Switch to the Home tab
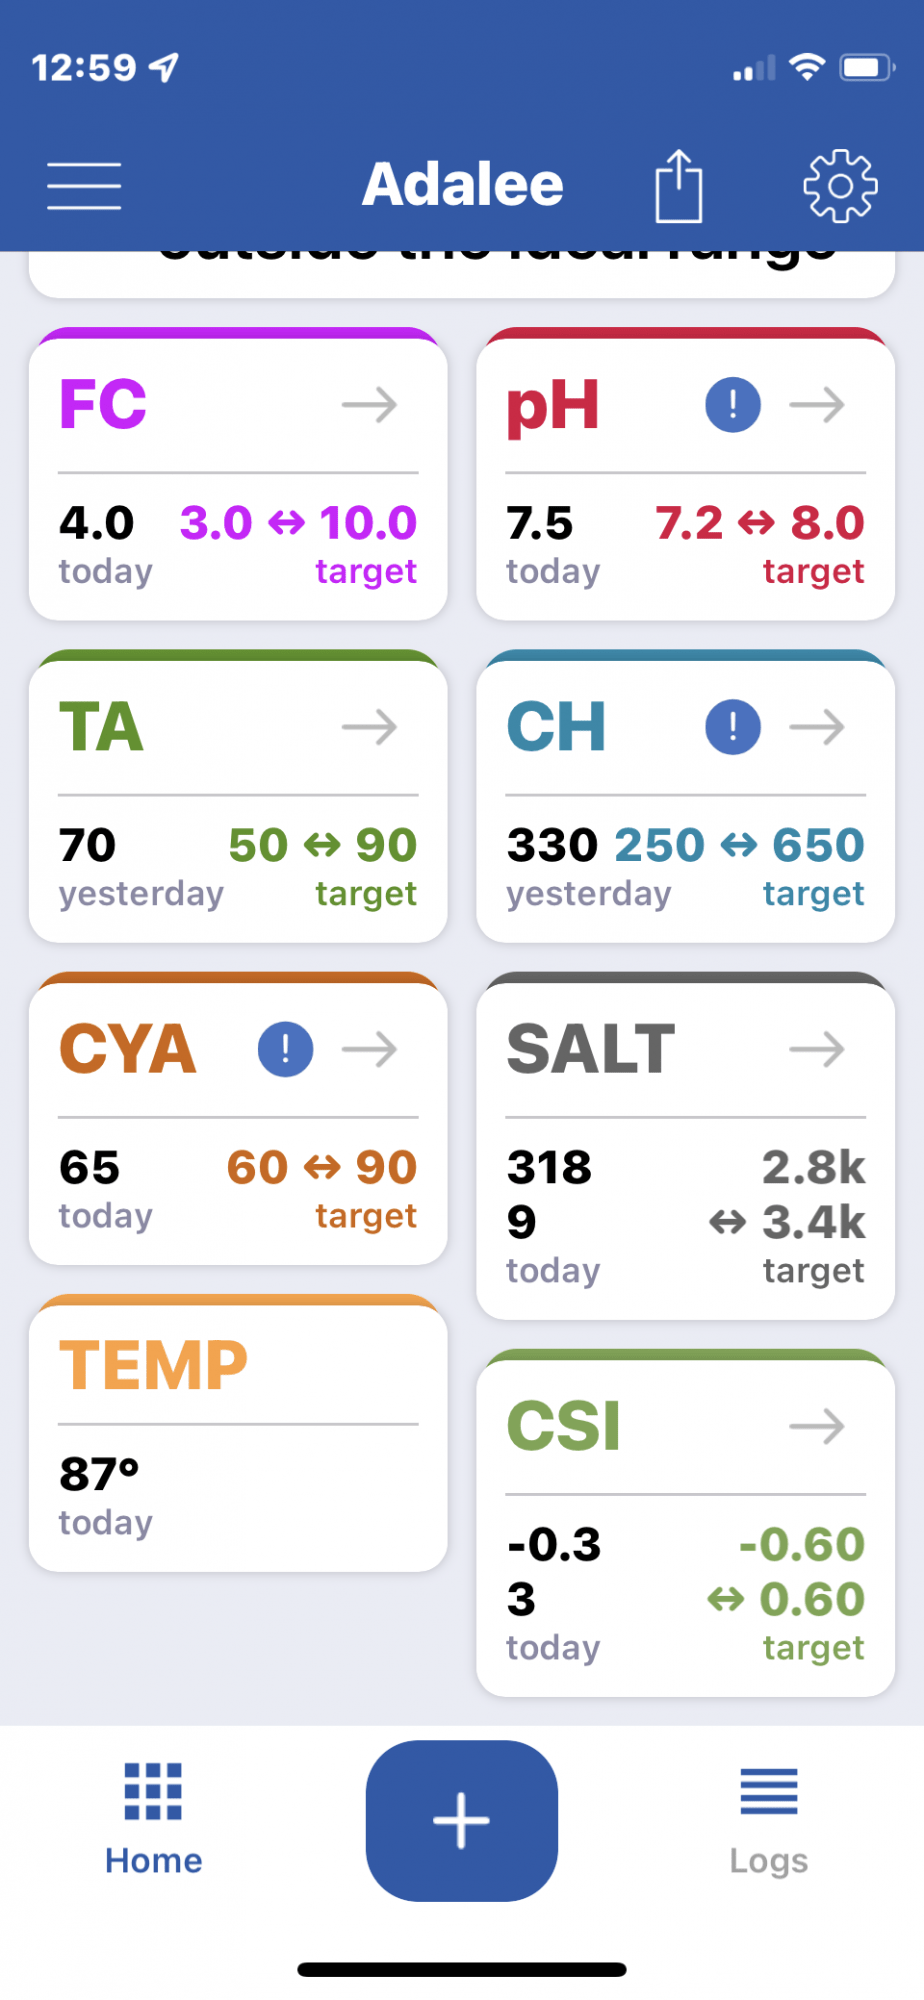 pos(154,1820)
